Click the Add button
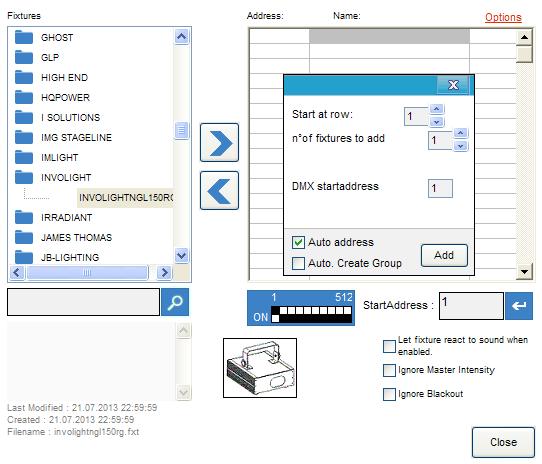The width and height of the screenshot is (542, 464). [444, 255]
